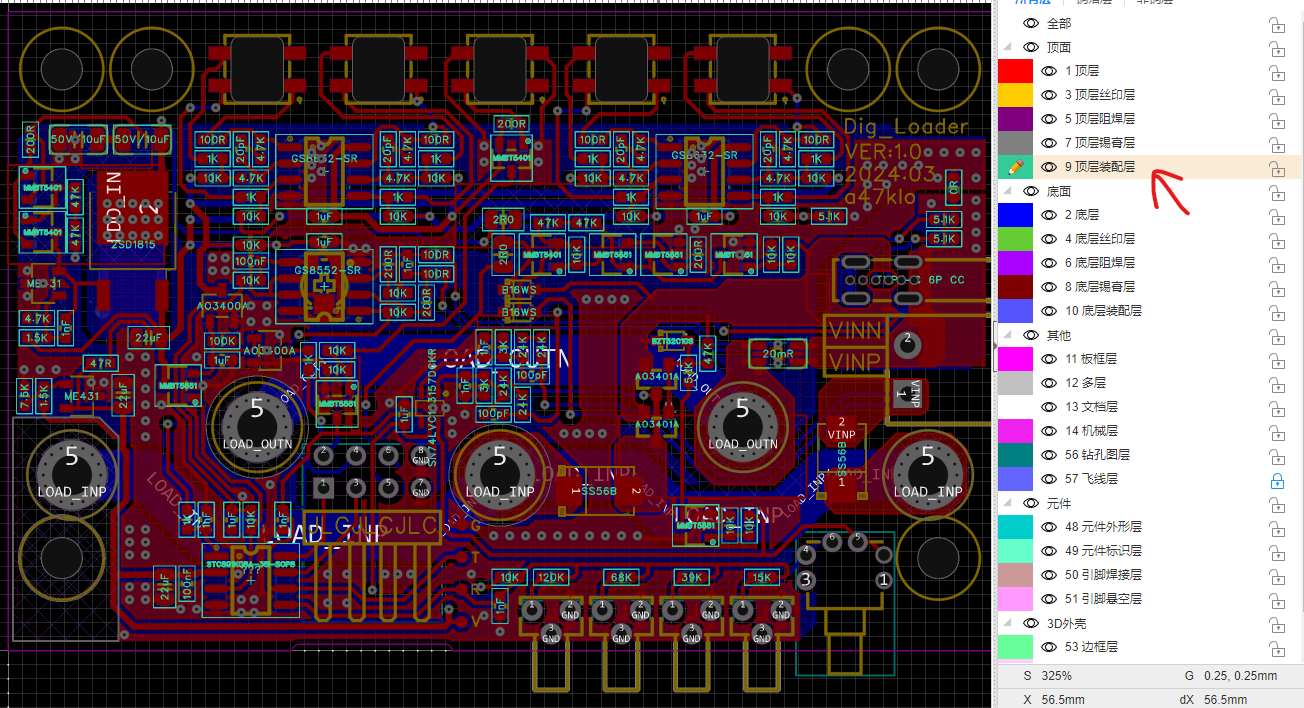1304x708 pixels.
Task: Hide the 1 顶层 layer via eye icon
Action: point(1049,71)
